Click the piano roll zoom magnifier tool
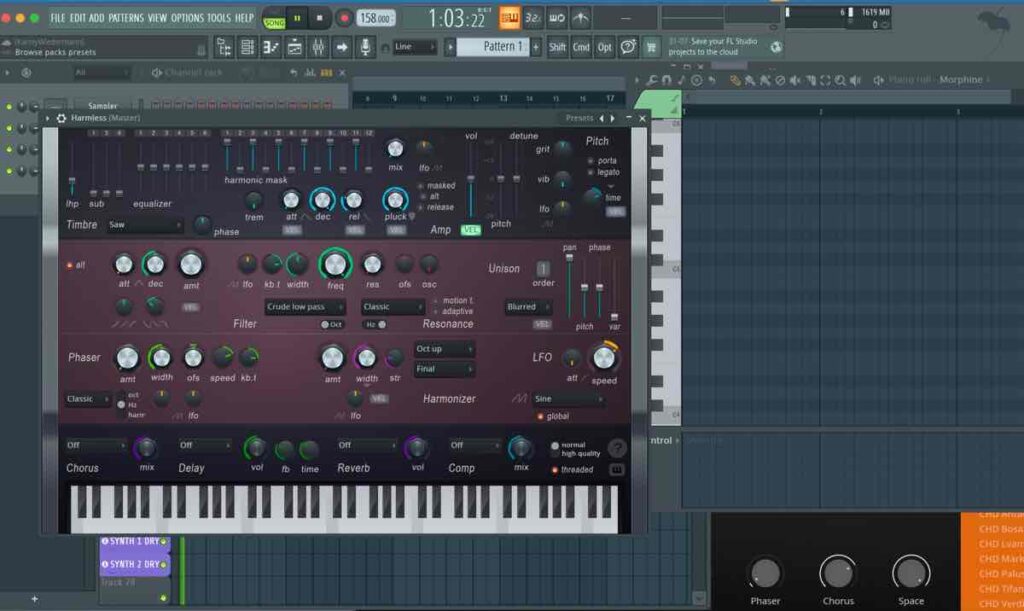Screen dimensions: 1024x611 (840, 80)
